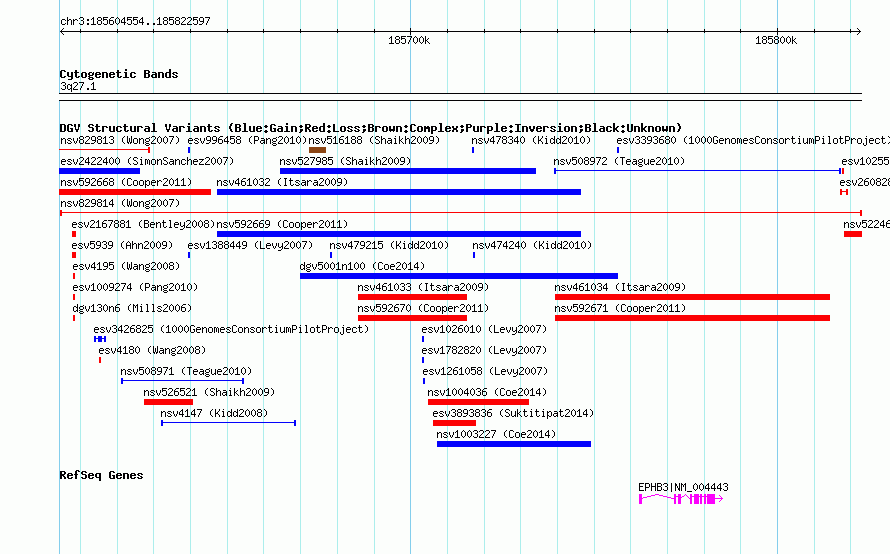Click esv4180 (Wang2008) label
Viewport: 890px width, 554px height.
152,350
